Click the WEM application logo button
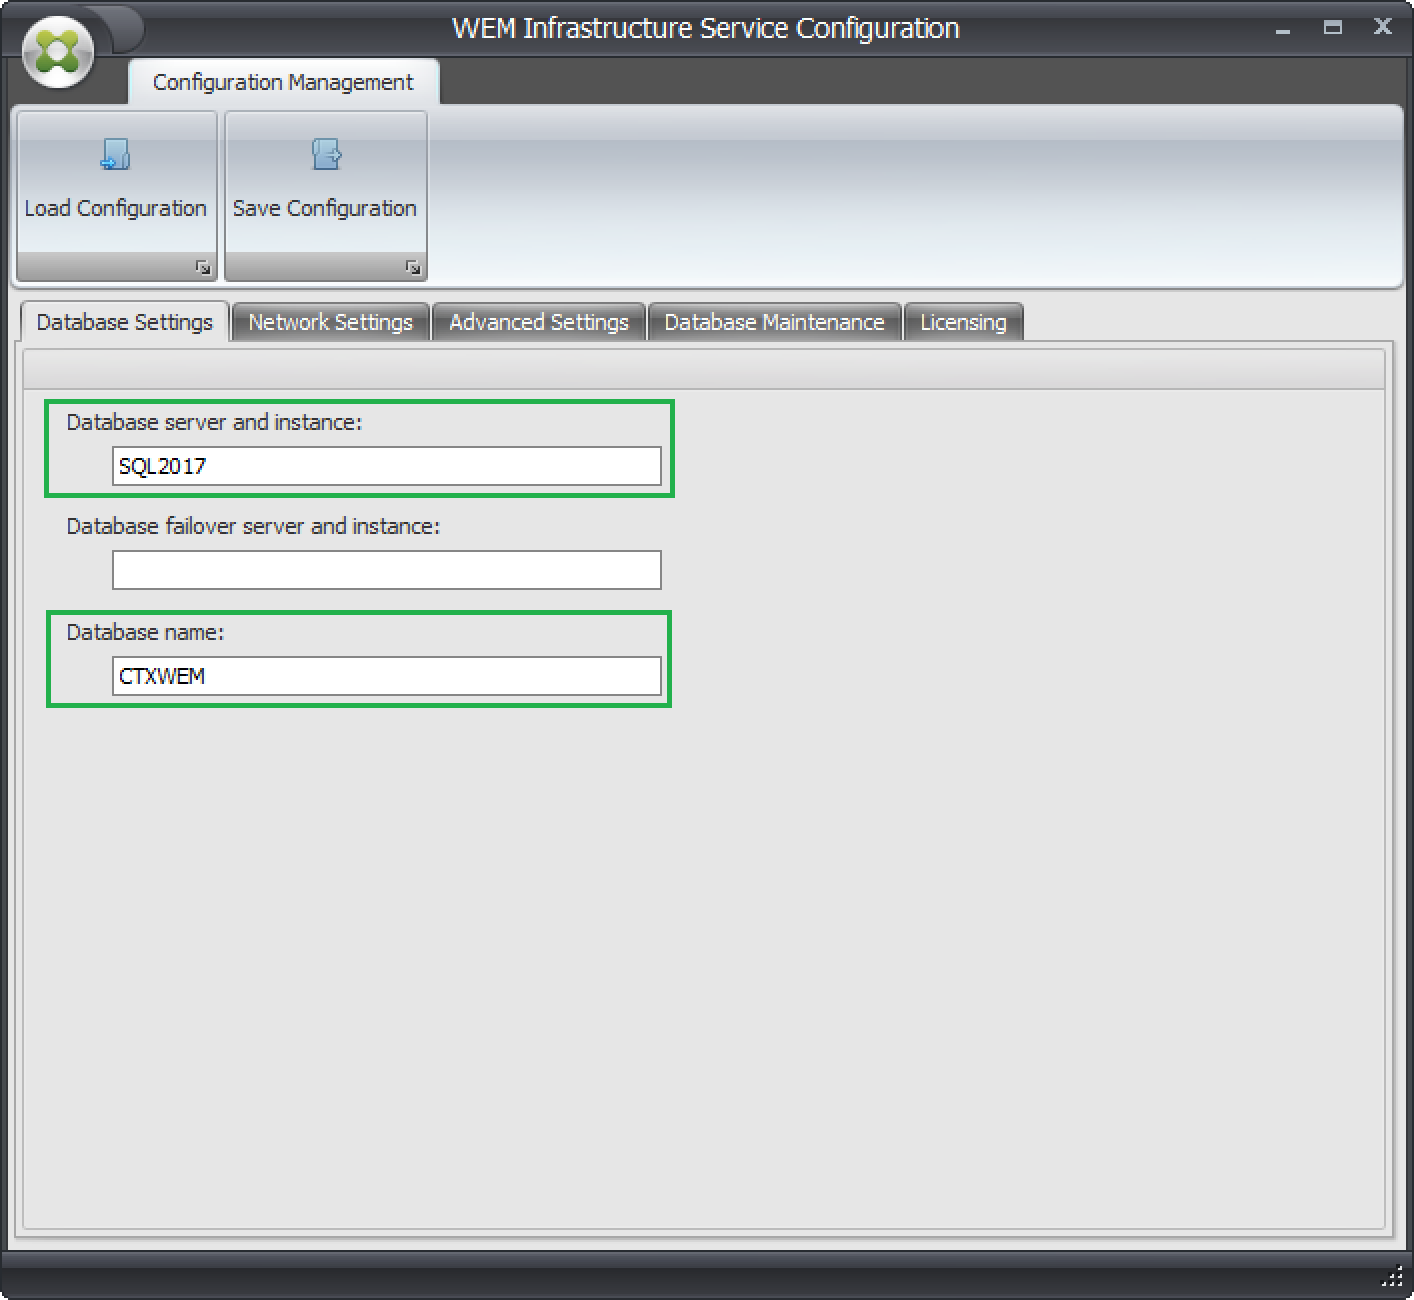This screenshot has width=1414, height=1300. coord(57,52)
